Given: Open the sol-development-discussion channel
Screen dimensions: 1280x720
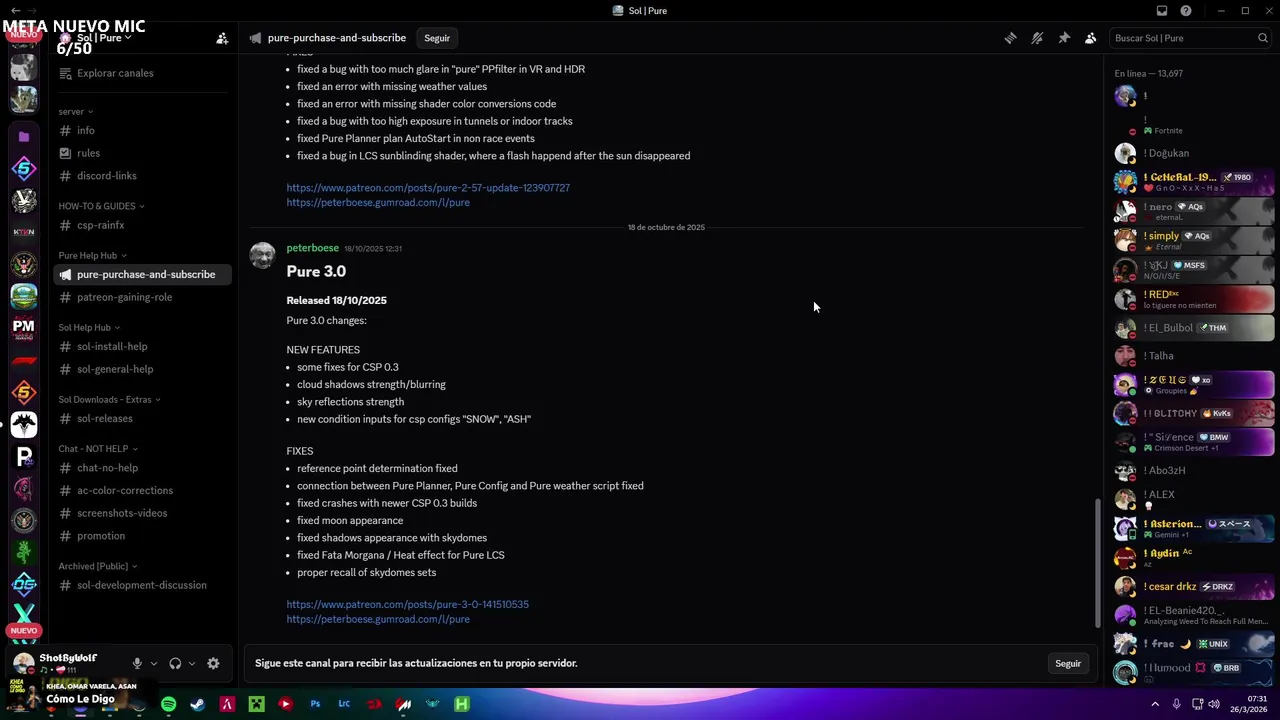Looking at the screenshot, I should pyautogui.click(x=143, y=585).
